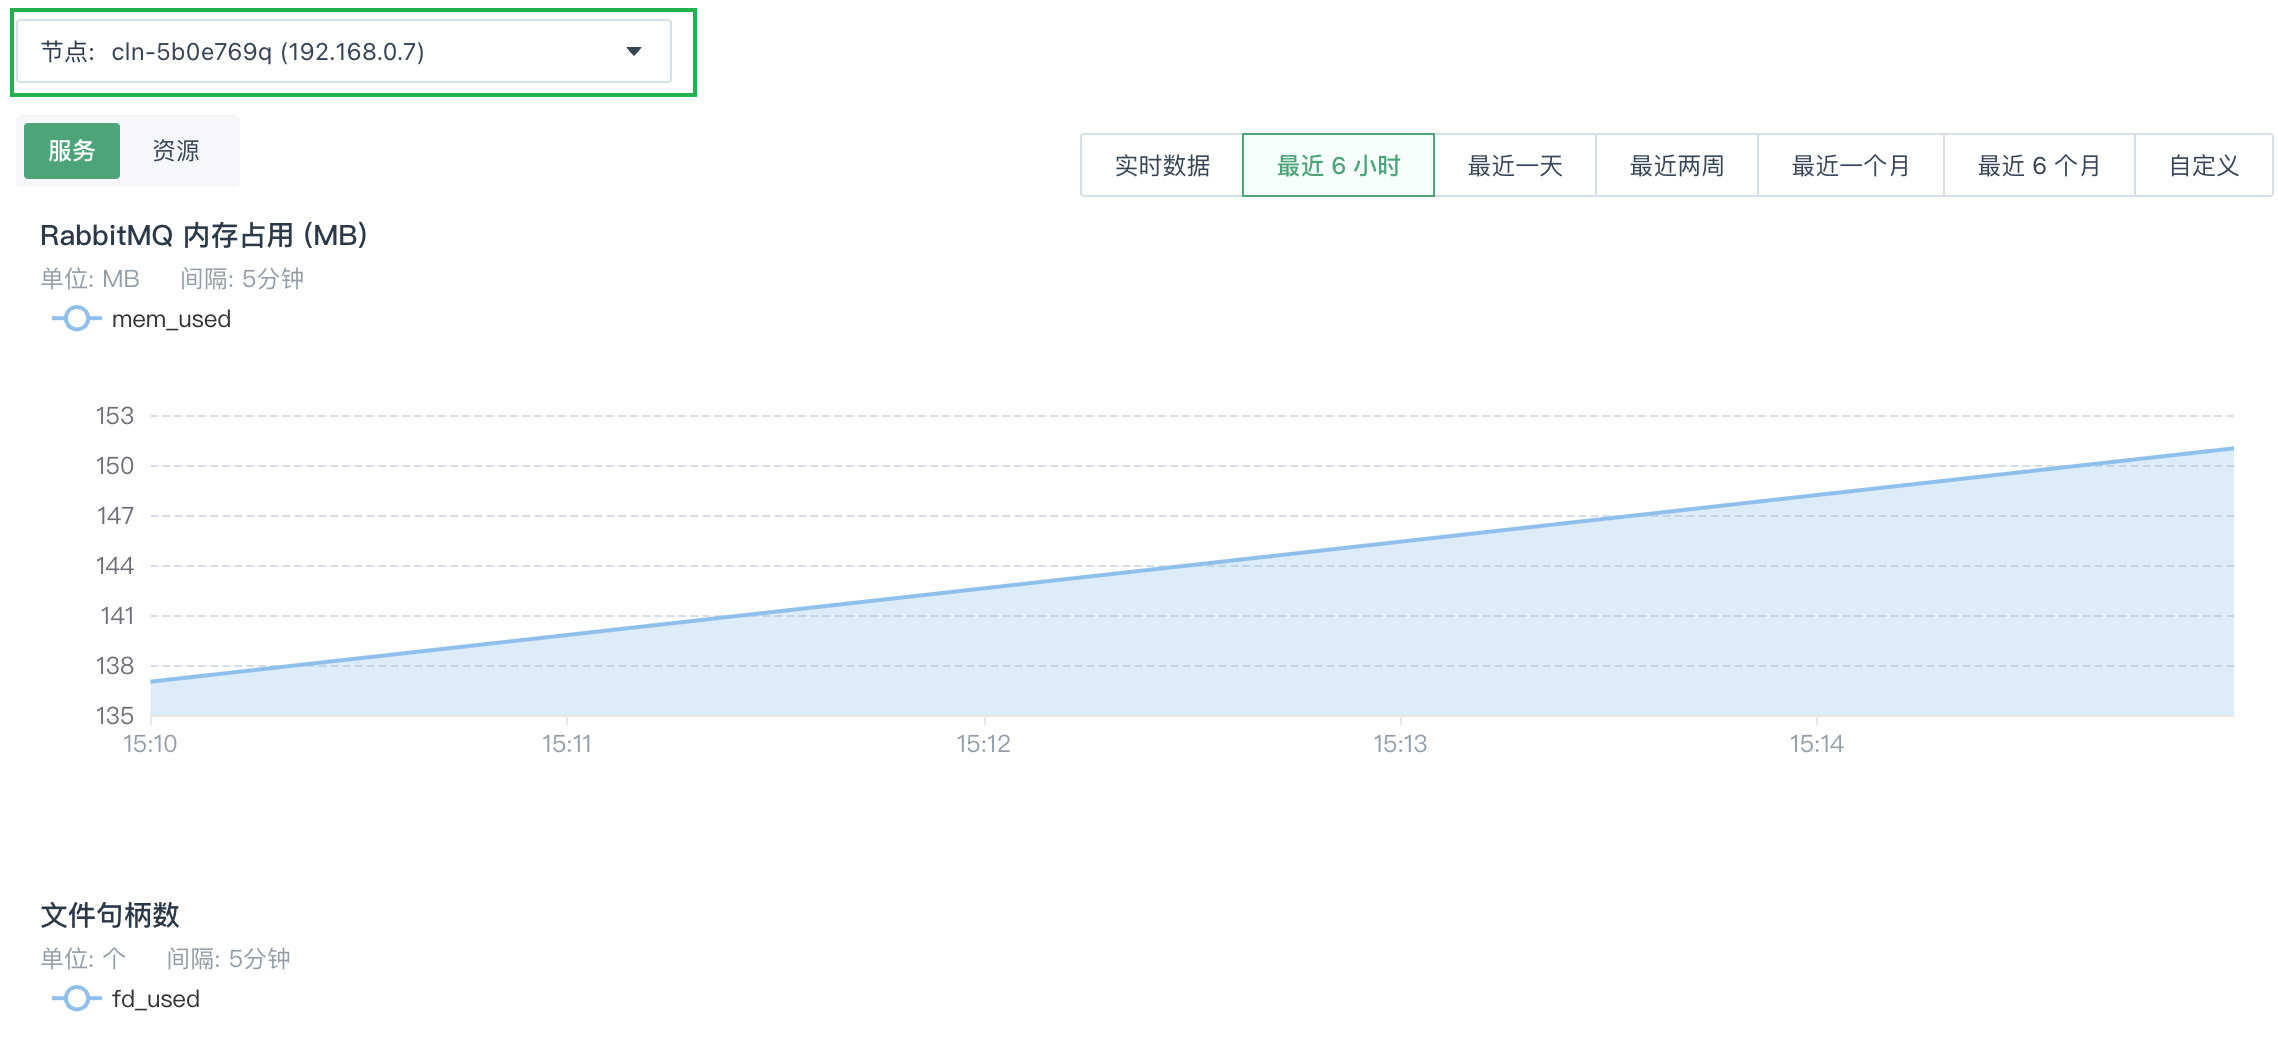This screenshot has width=2278, height=1046.
Task: Click the 15:11 x-axis label
Action: tap(567, 744)
